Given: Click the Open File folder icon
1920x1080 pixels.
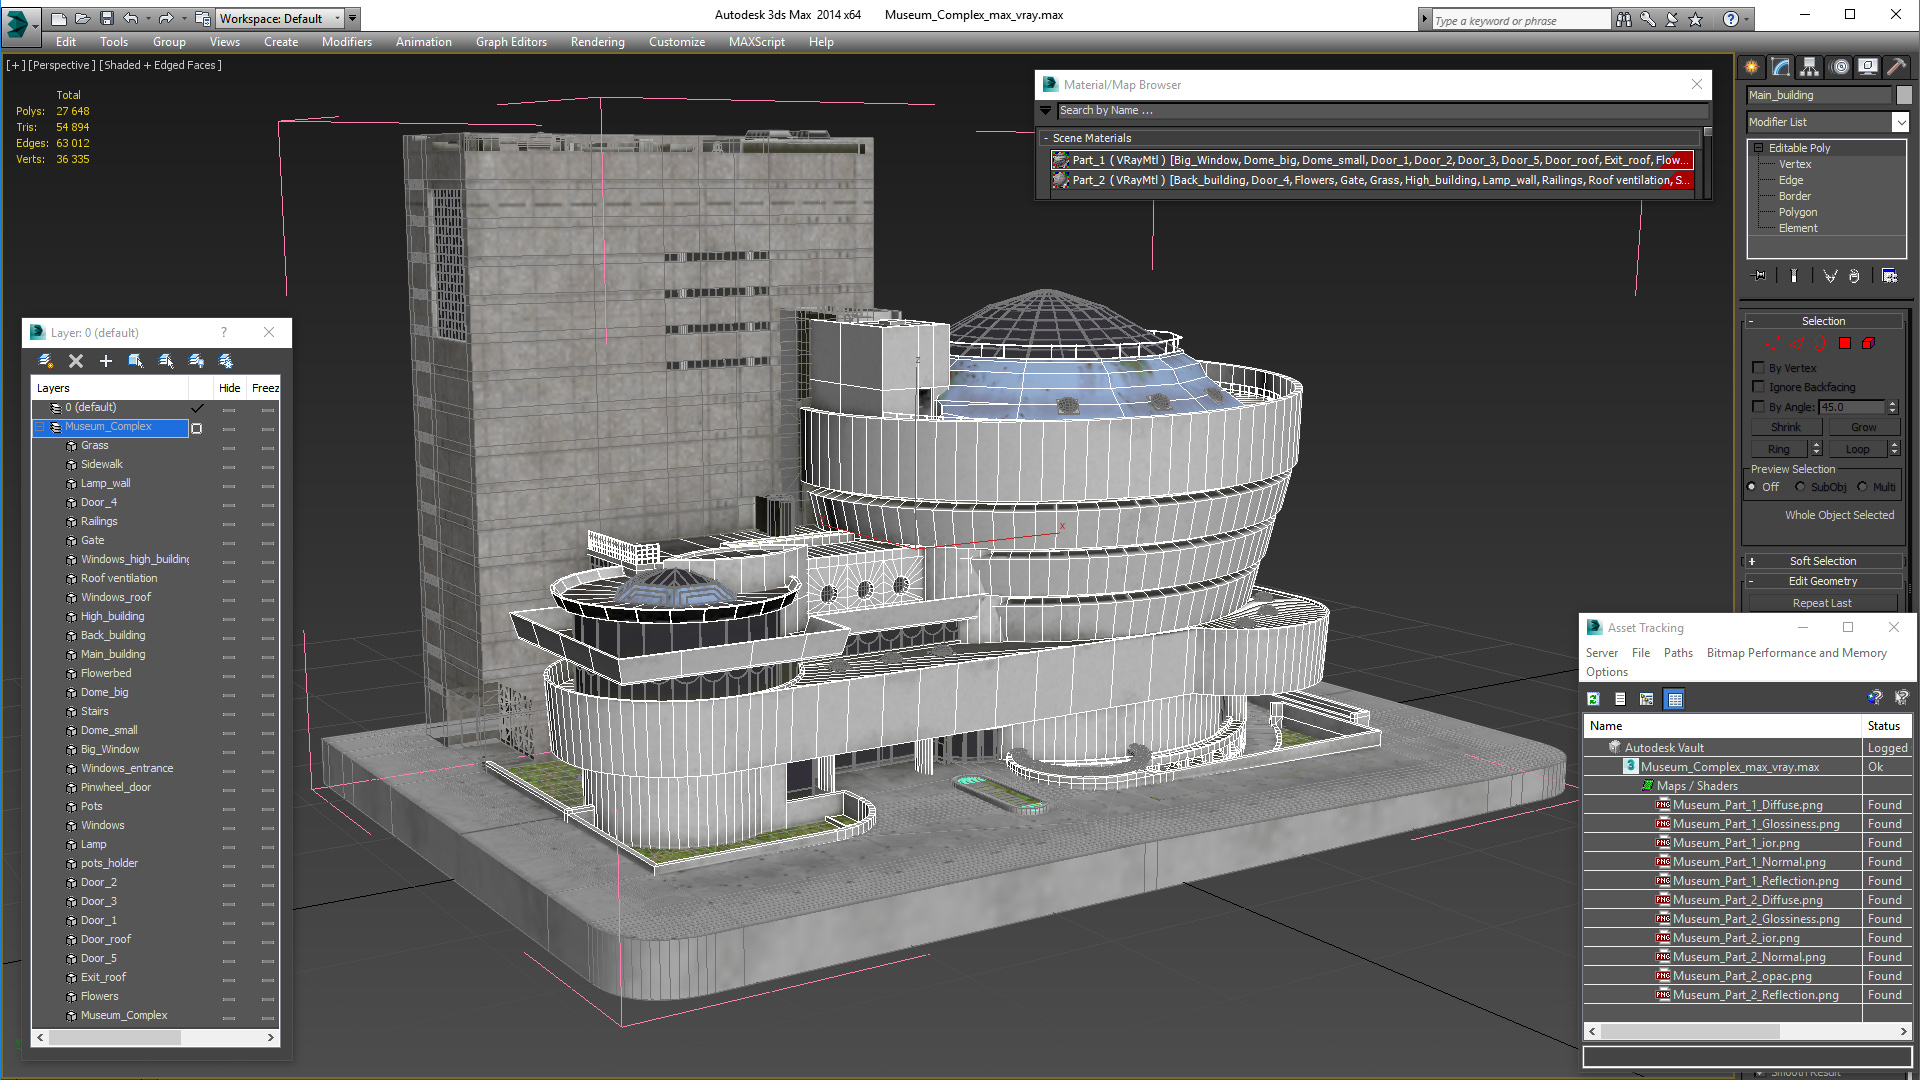Looking at the screenshot, I should pyautogui.click(x=83, y=18).
